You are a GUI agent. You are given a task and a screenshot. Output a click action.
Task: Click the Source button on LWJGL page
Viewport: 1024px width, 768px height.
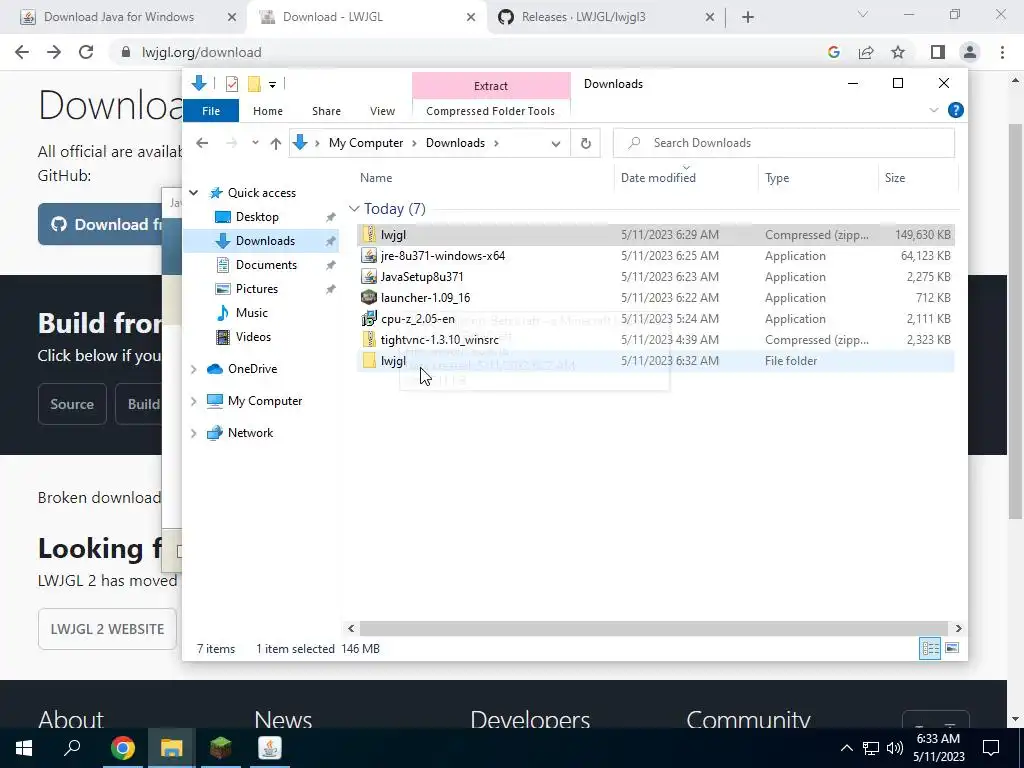[x=72, y=404]
